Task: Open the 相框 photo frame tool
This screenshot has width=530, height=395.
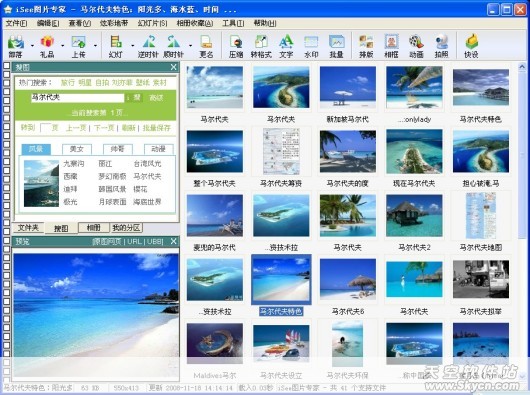Action: click(x=391, y=46)
